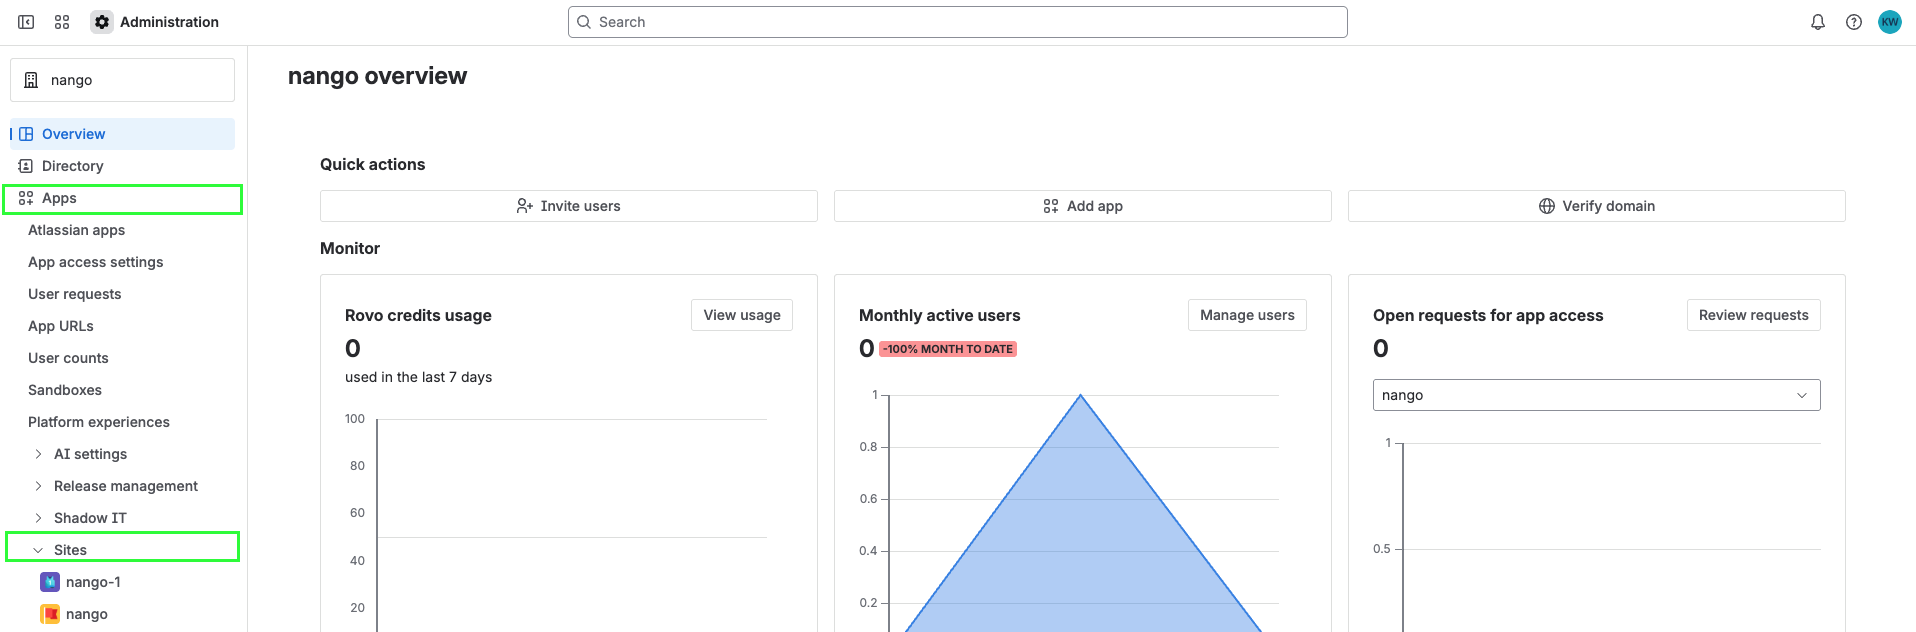
Task: Open Platform experiences
Action: [99, 422]
